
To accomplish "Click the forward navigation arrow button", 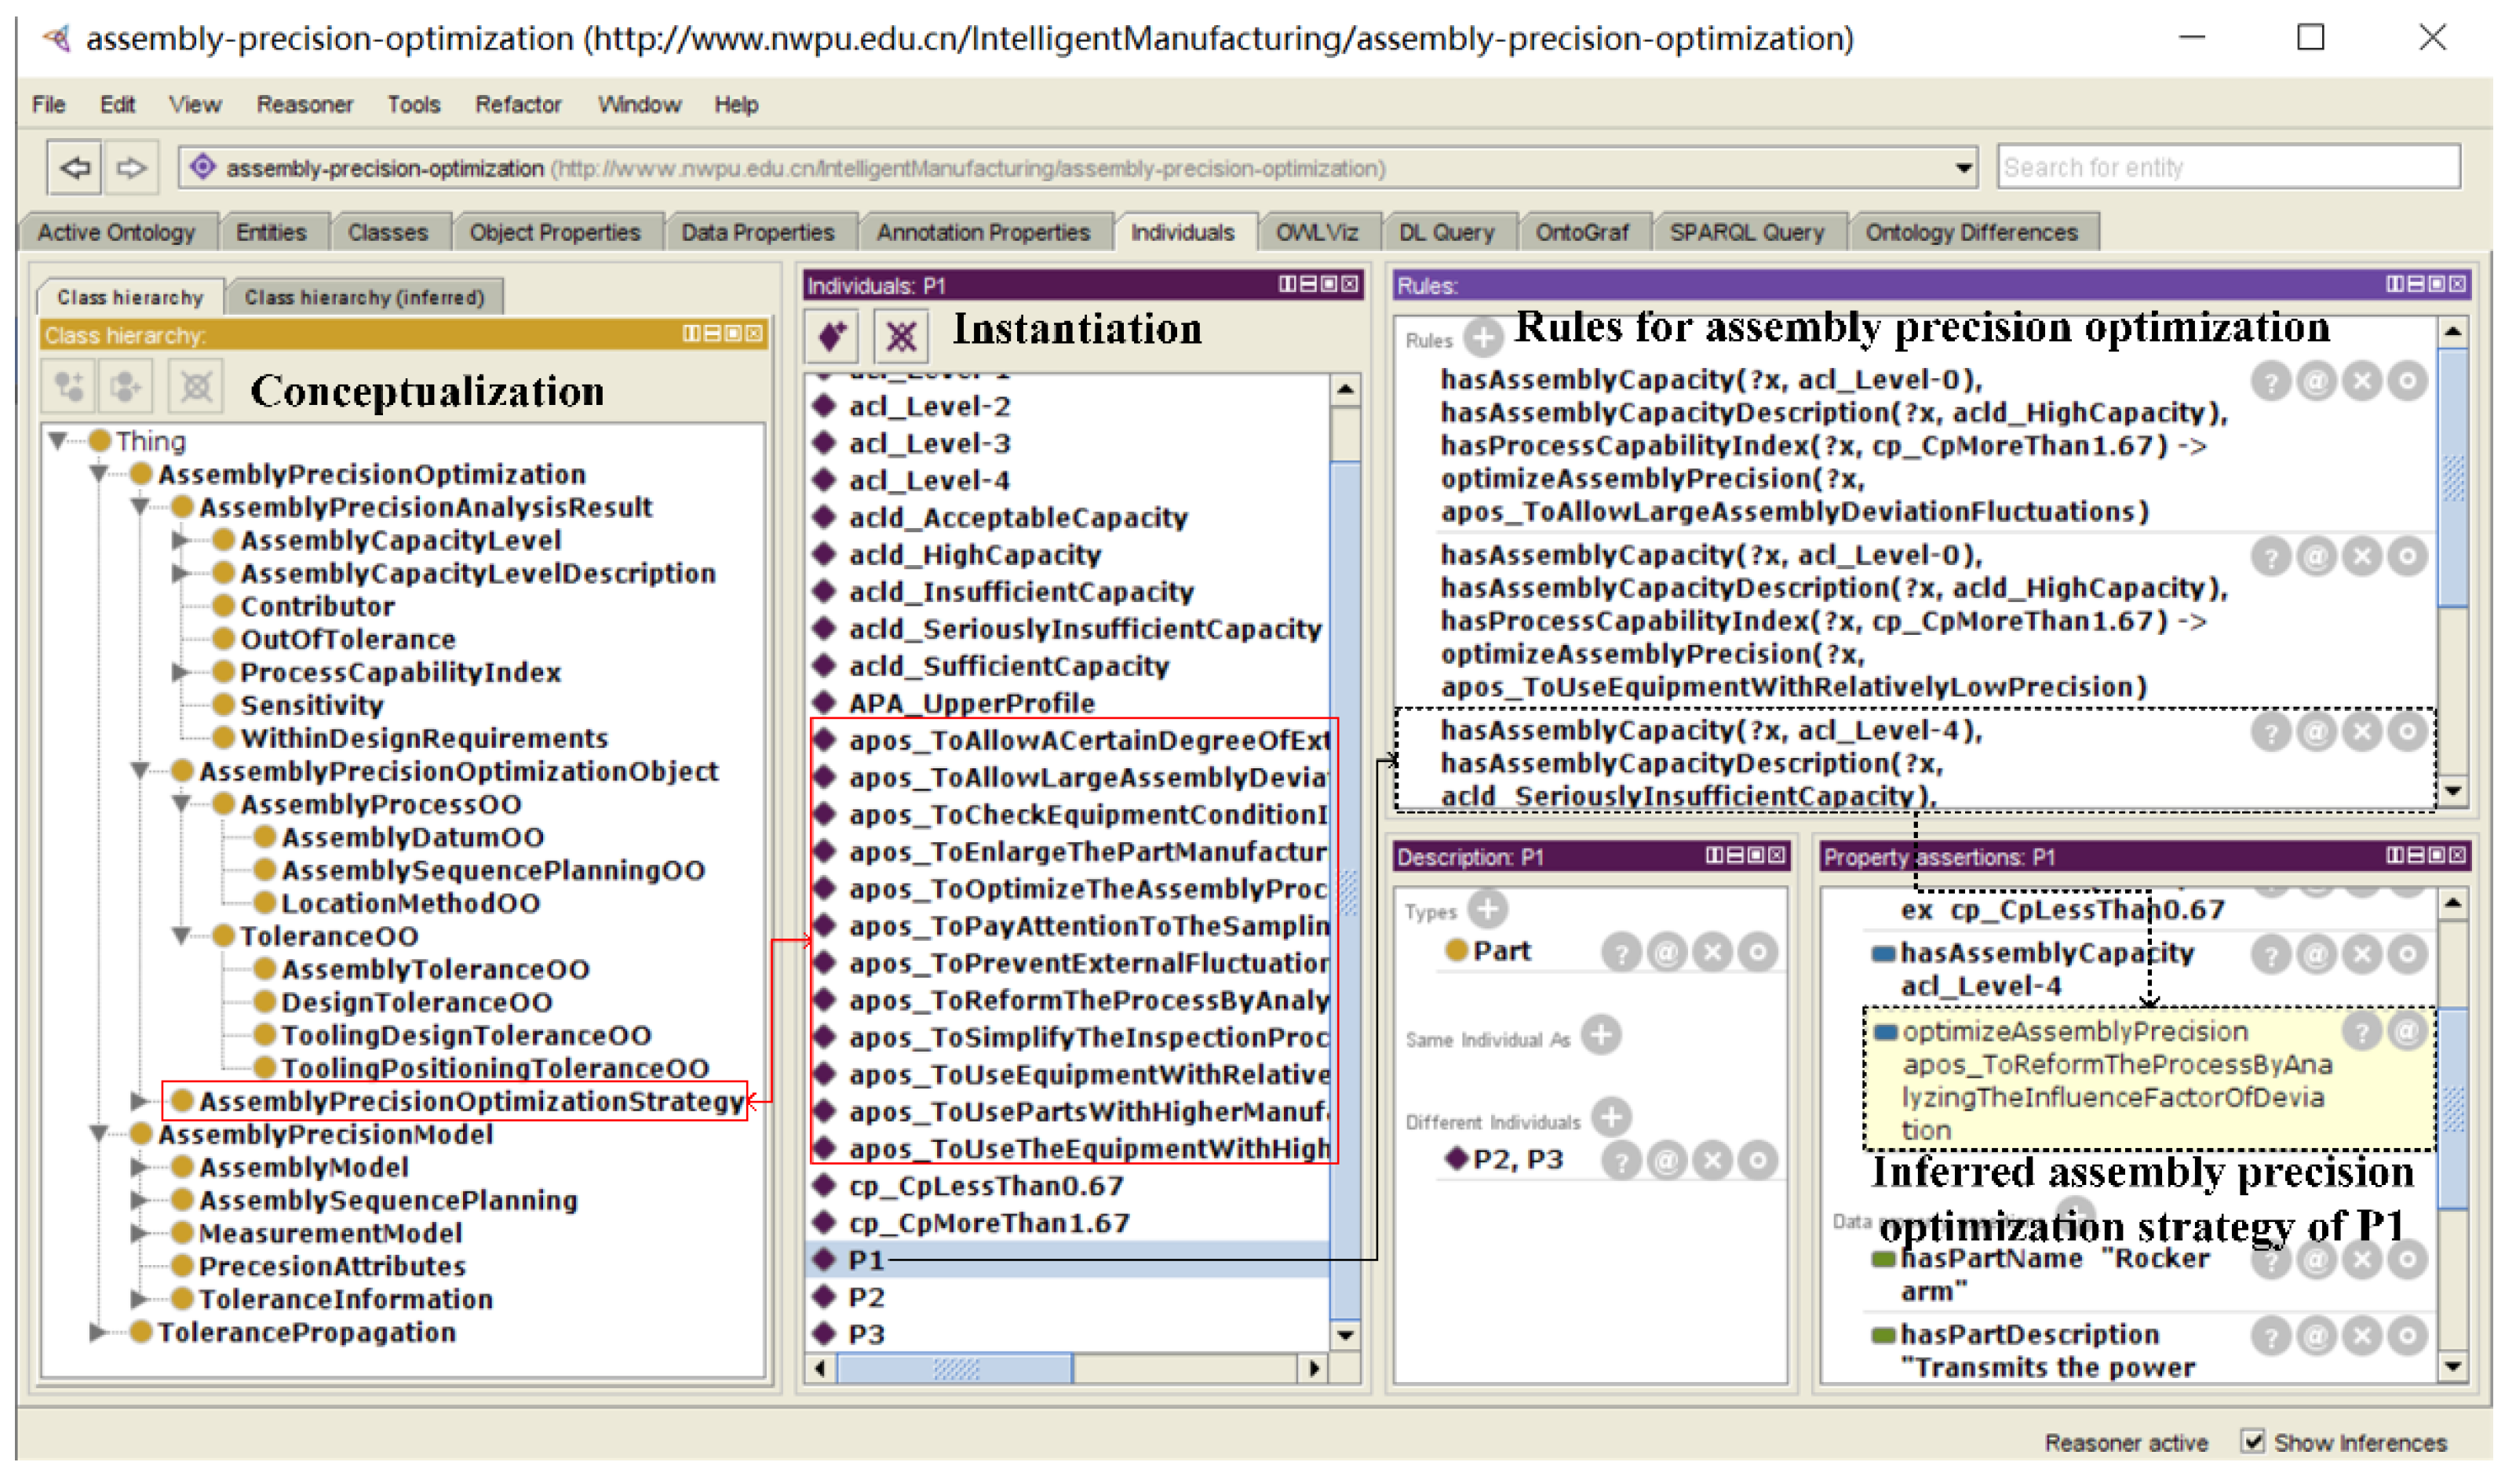I will point(131,167).
